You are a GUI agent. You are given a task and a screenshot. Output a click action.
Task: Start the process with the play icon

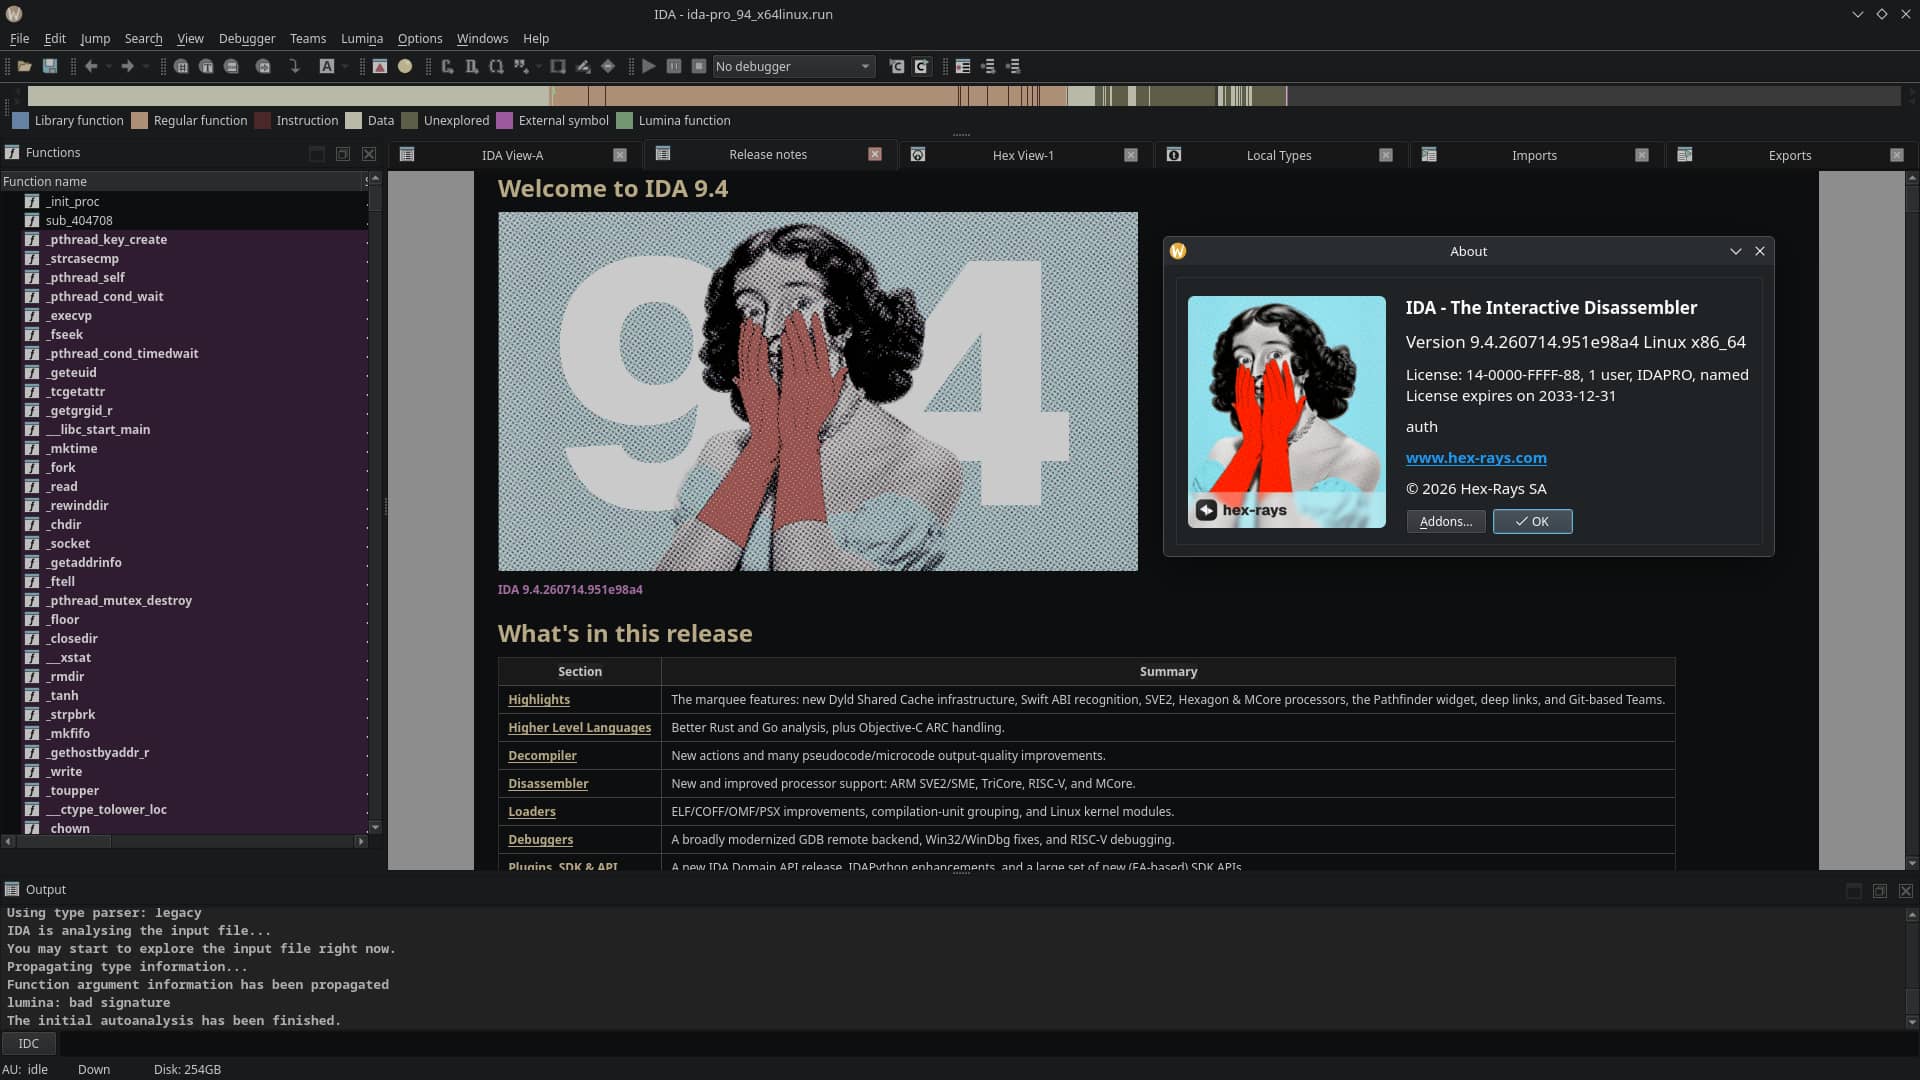point(649,66)
